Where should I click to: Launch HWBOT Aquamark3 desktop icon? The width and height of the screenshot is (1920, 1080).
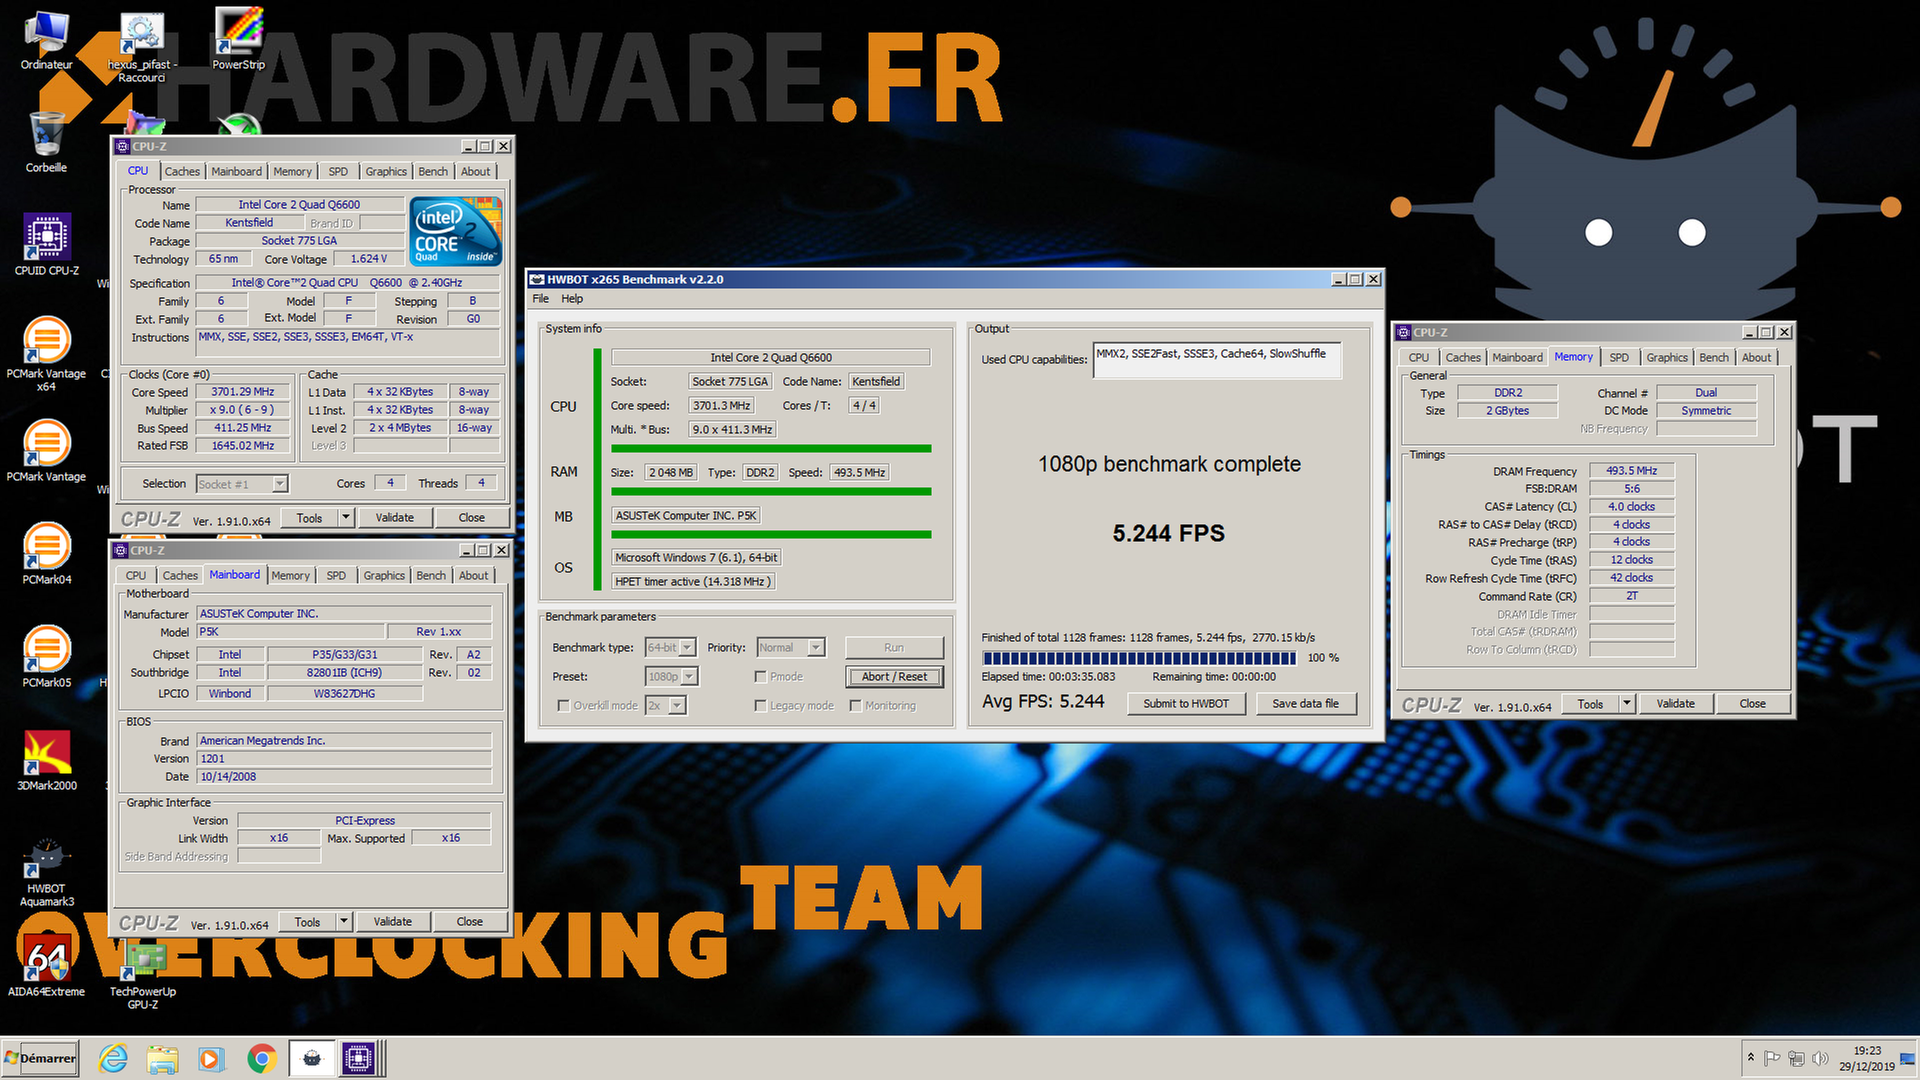[x=46, y=872]
